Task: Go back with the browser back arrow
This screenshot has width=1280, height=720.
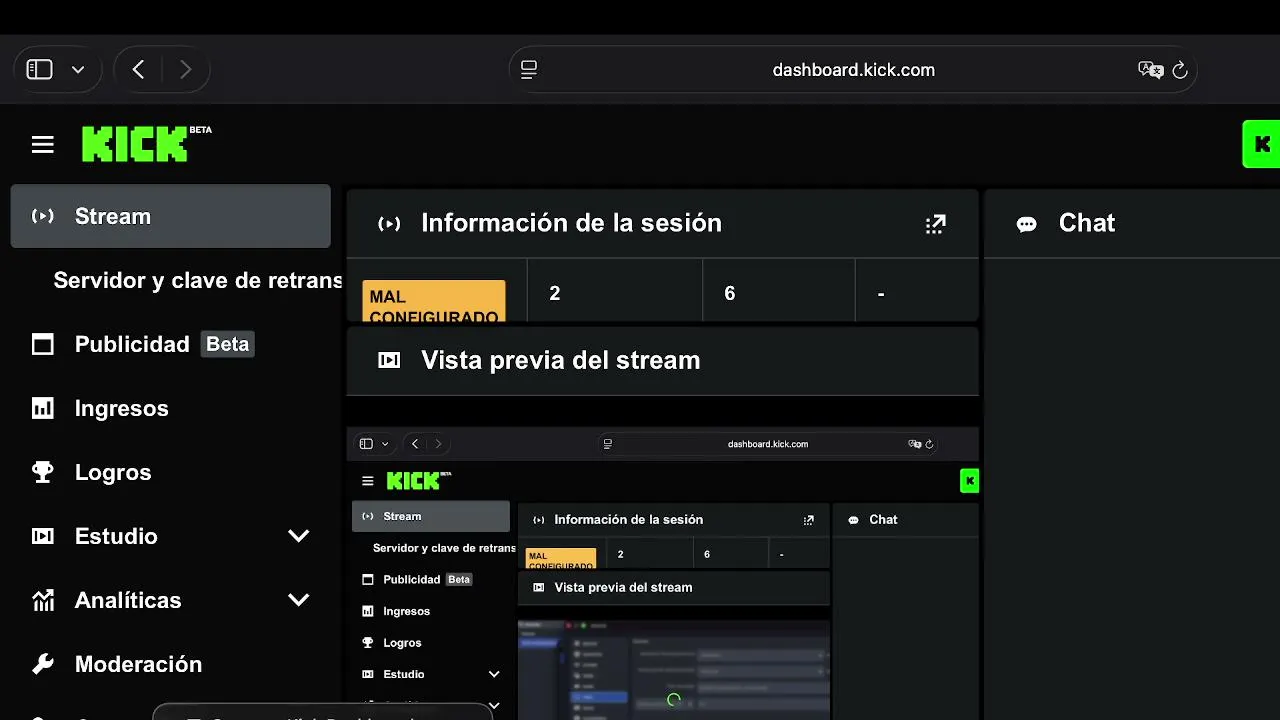Action: click(x=139, y=69)
